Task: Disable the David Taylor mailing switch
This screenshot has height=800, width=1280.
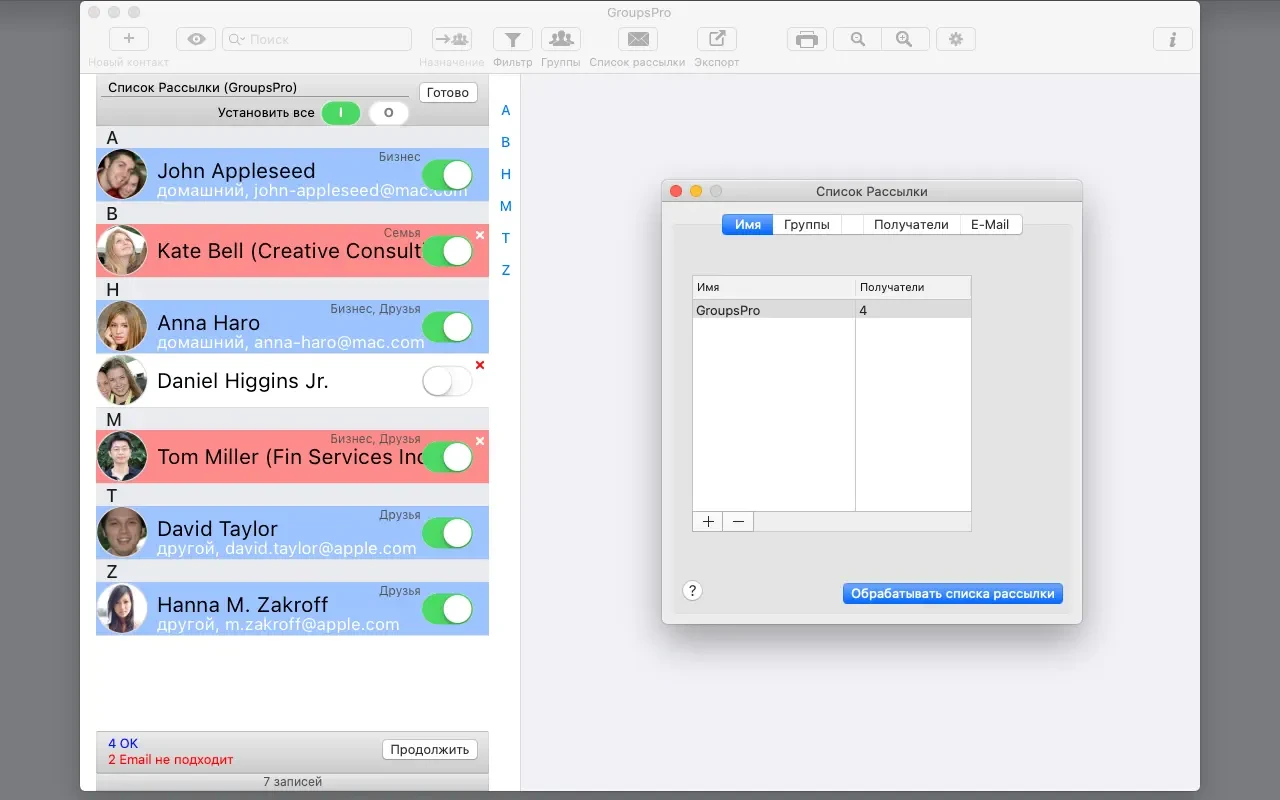Action: click(x=447, y=533)
